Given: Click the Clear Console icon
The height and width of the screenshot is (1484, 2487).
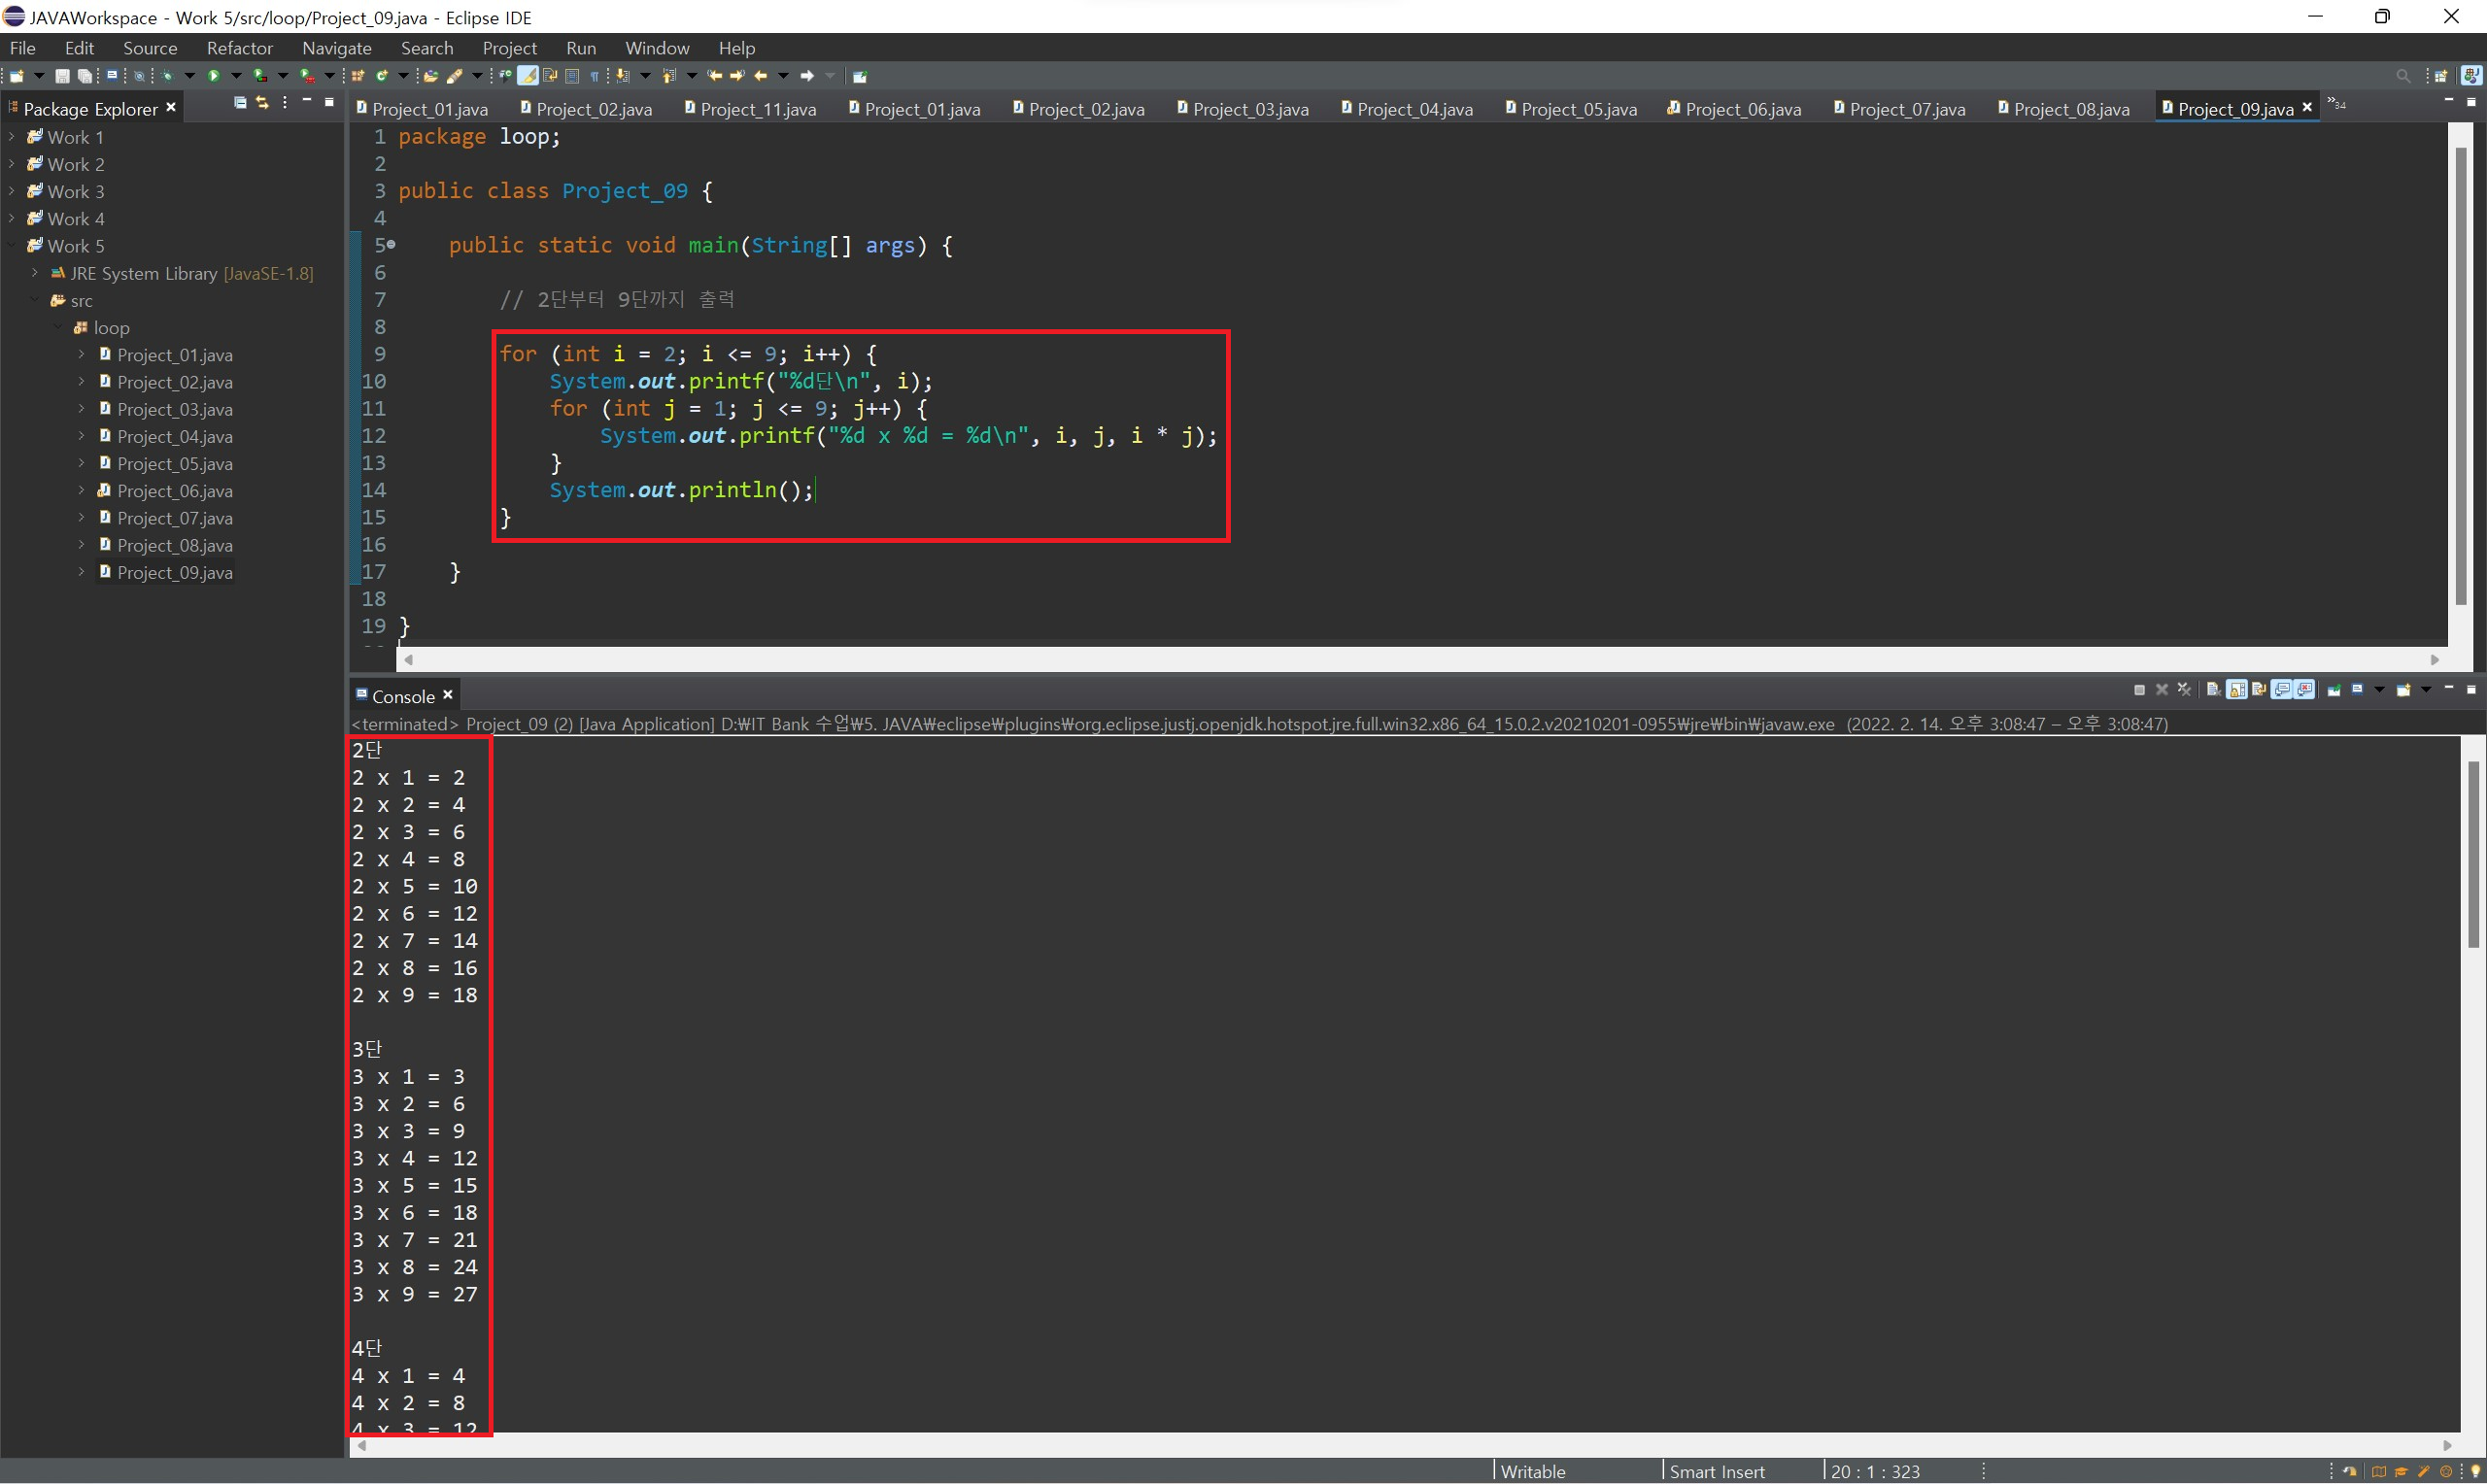Looking at the screenshot, I should coord(2213,690).
